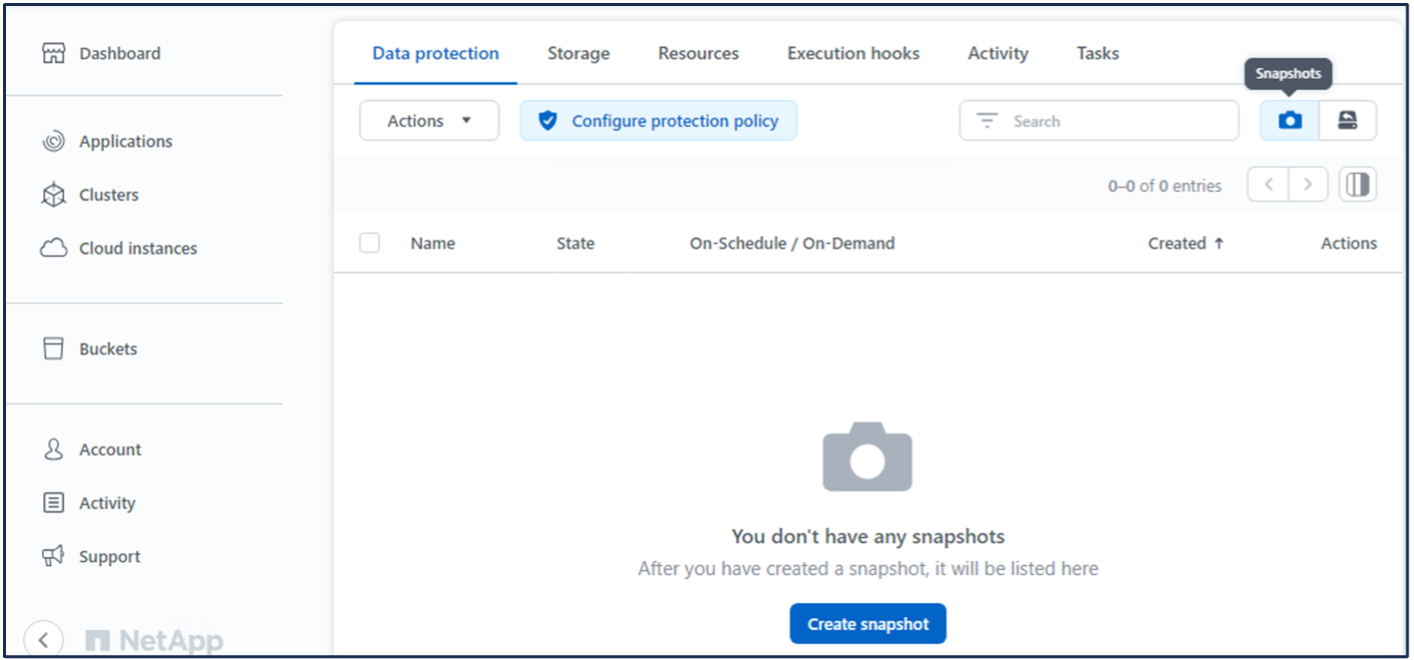
Task: Toggle the column visibility selector icon
Action: click(x=1357, y=185)
